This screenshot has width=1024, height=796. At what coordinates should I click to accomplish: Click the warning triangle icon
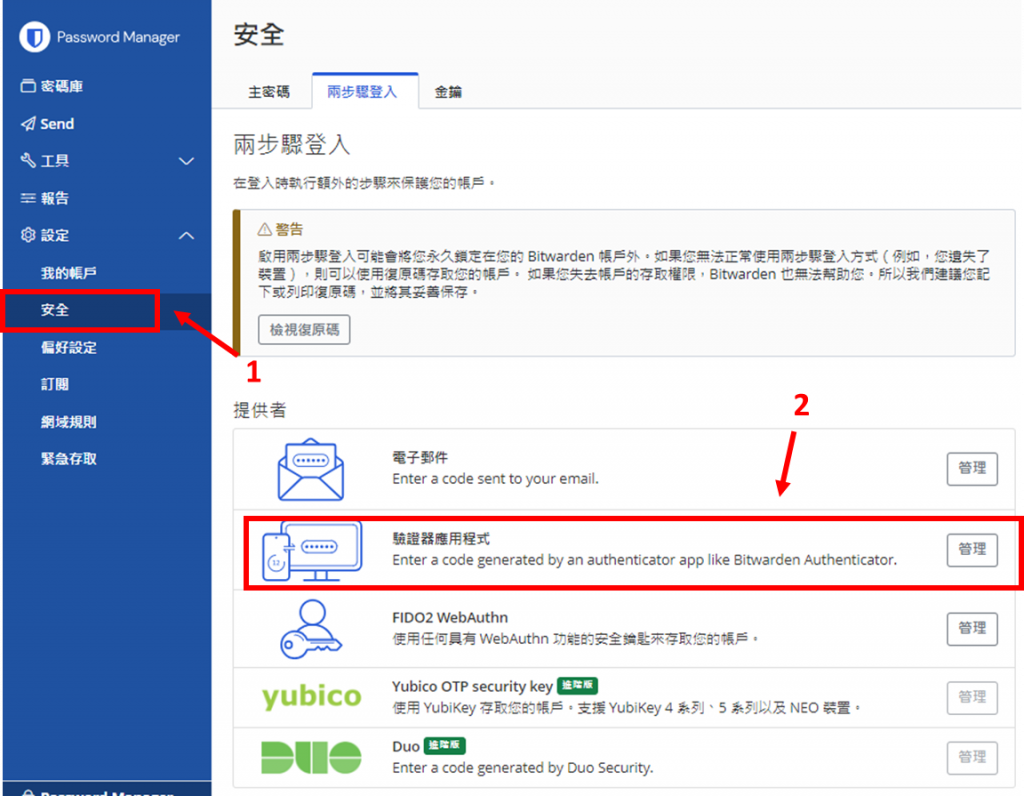[x=264, y=229]
